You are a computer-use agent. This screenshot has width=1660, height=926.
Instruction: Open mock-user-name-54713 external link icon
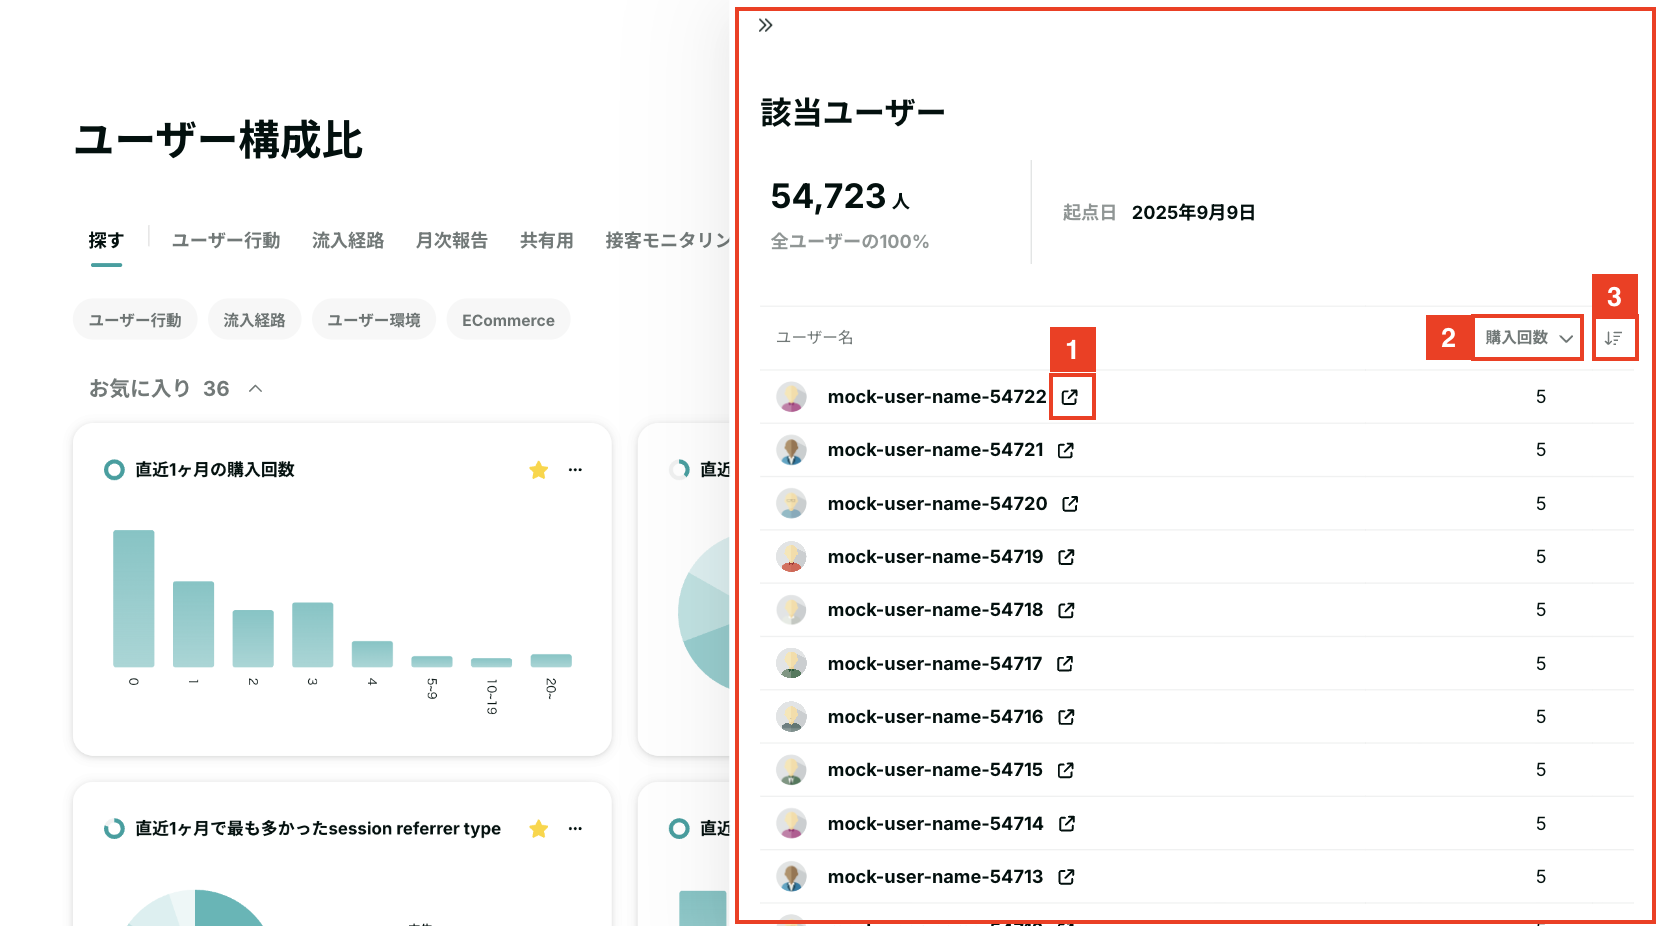coord(1066,877)
